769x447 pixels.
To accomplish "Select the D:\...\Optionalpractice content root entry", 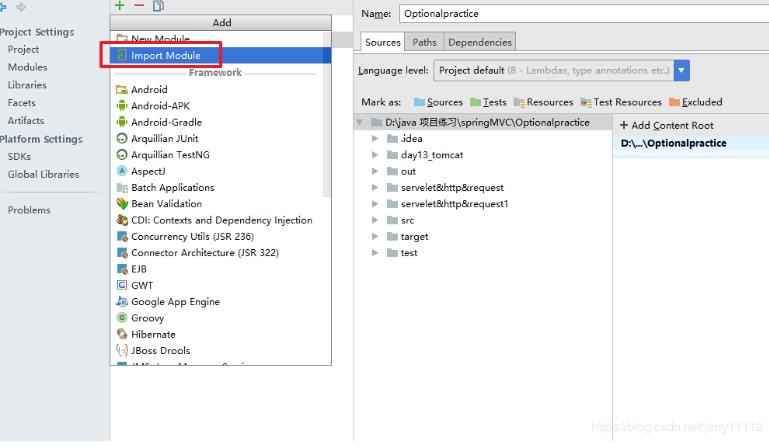I will click(x=673, y=143).
